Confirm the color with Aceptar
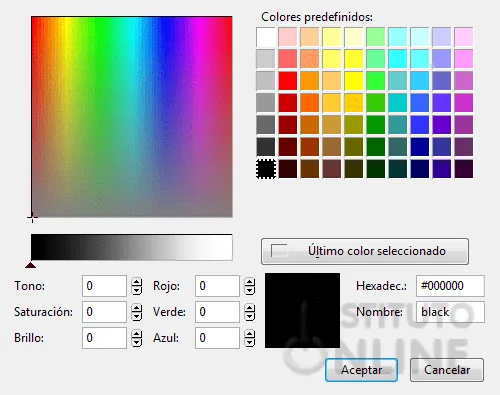500x395 pixels. (x=361, y=370)
